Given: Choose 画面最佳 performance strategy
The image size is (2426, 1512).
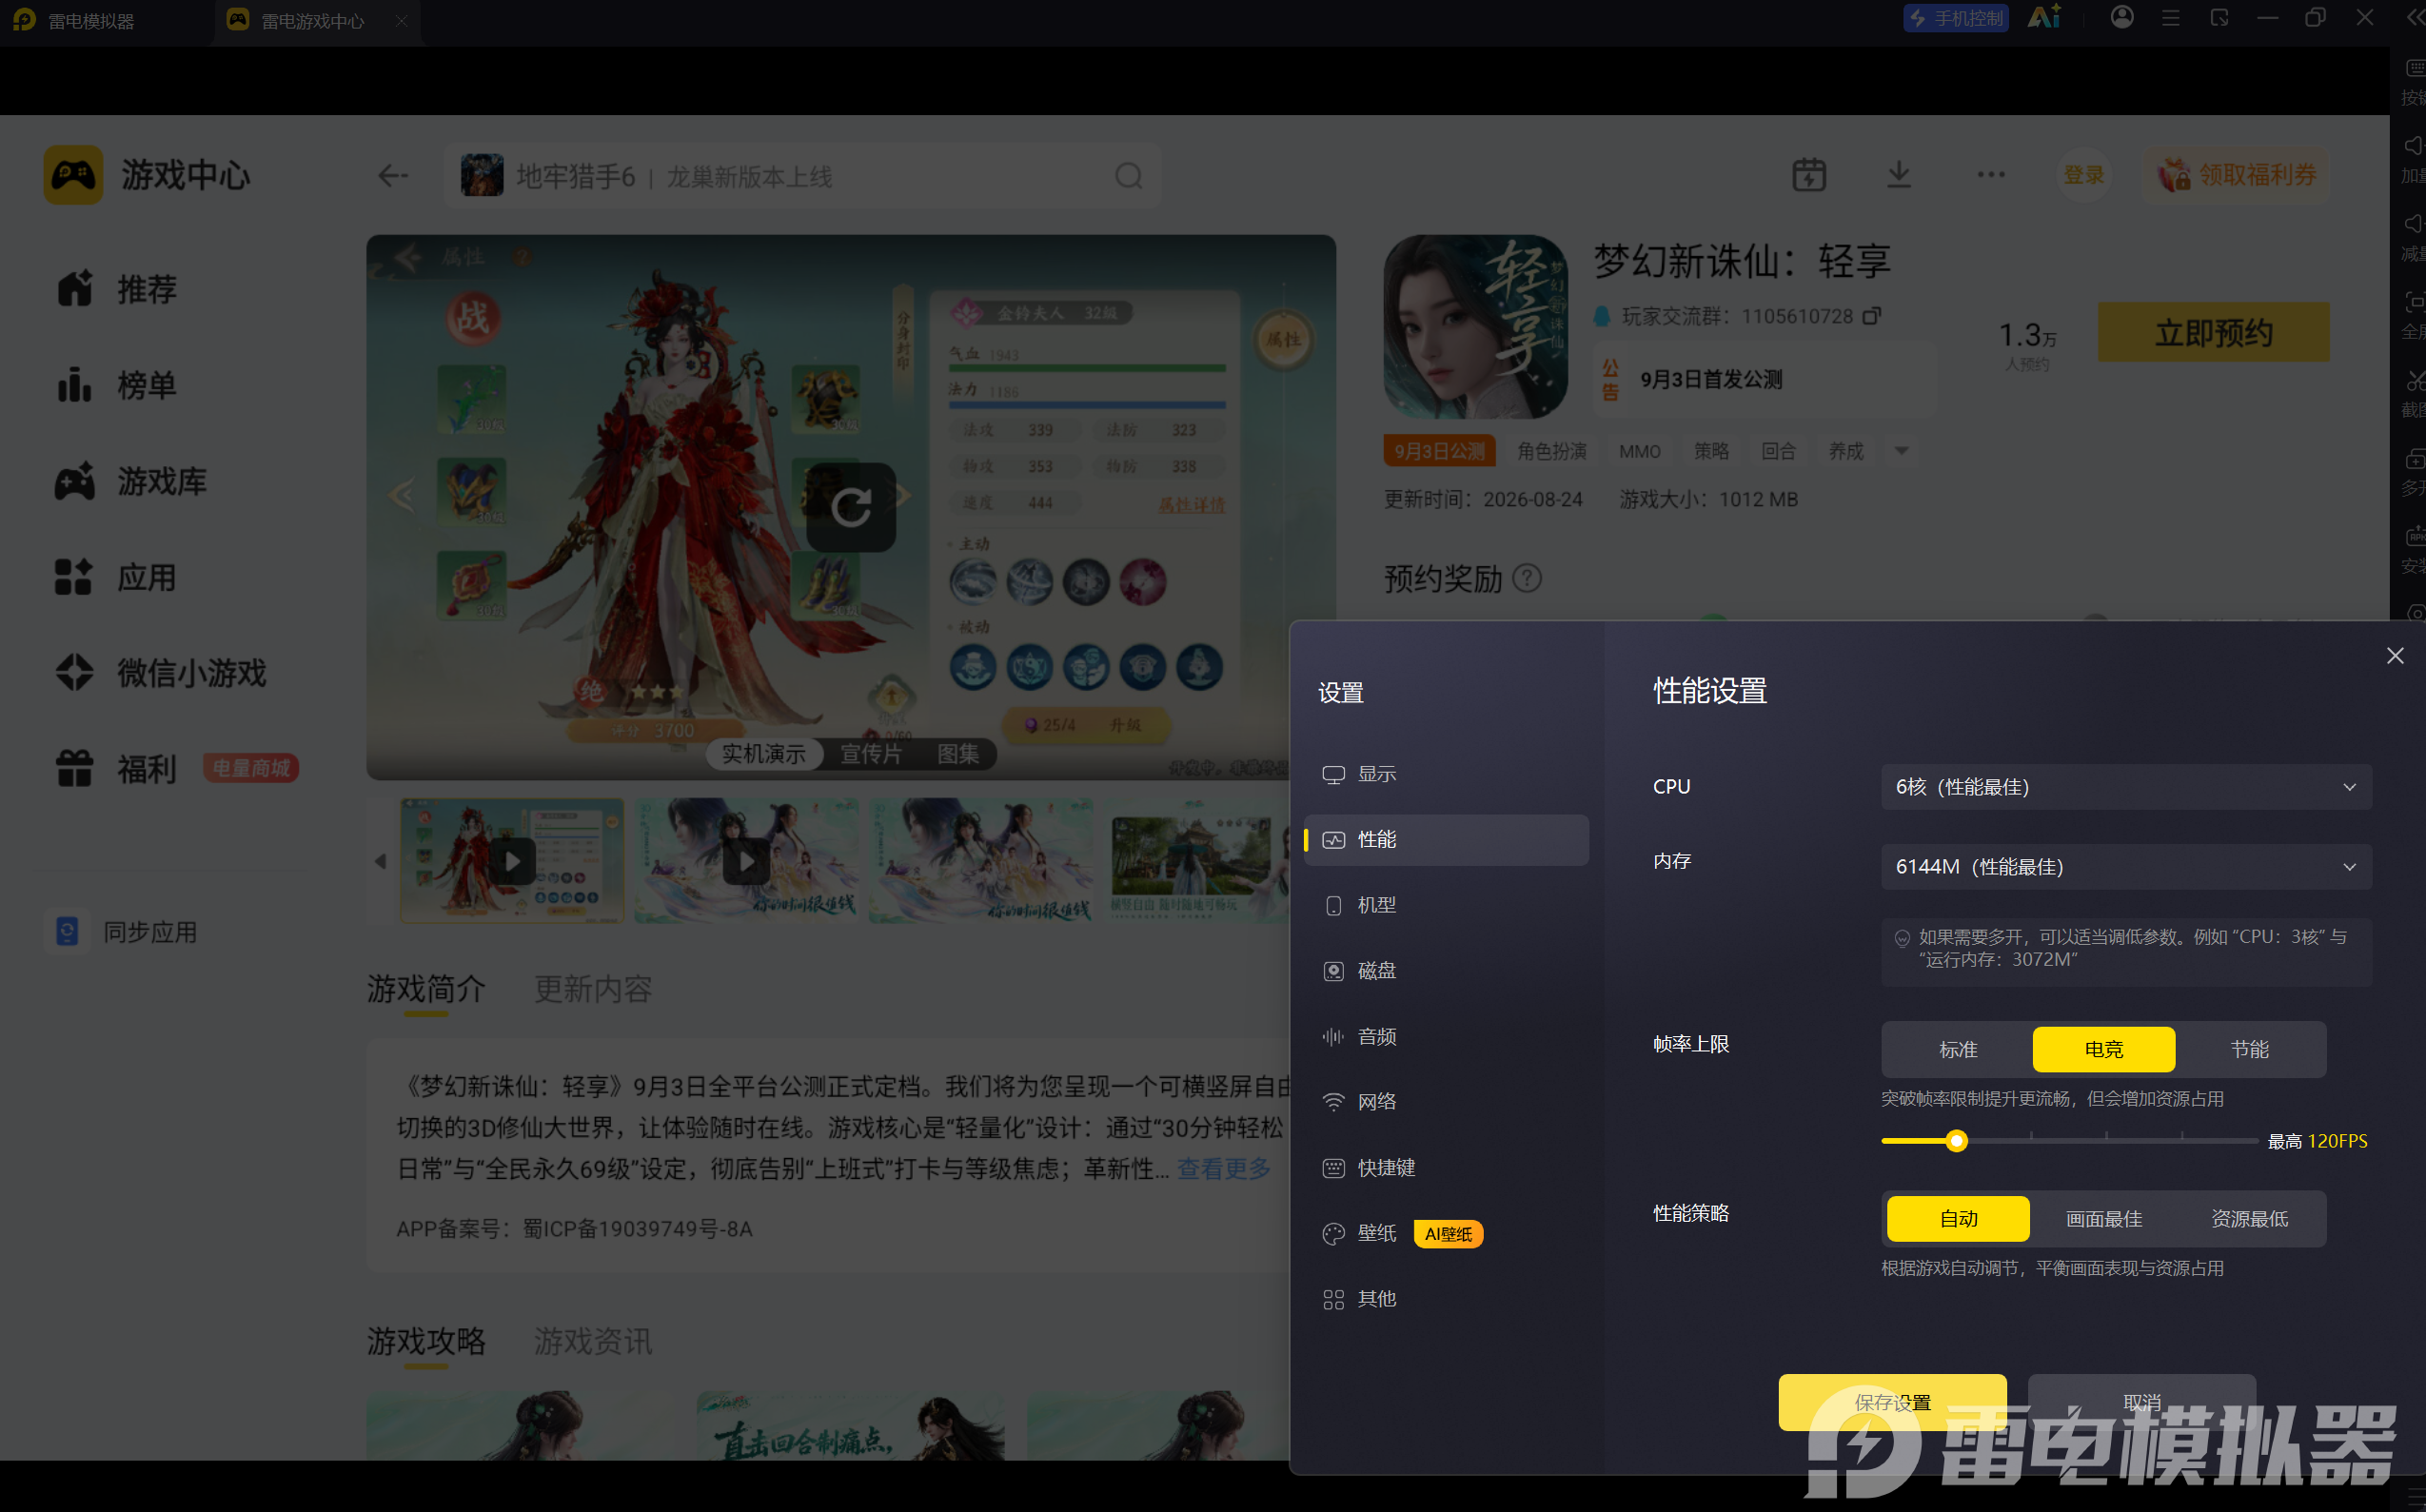Looking at the screenshot, I should [2103, 1219].
